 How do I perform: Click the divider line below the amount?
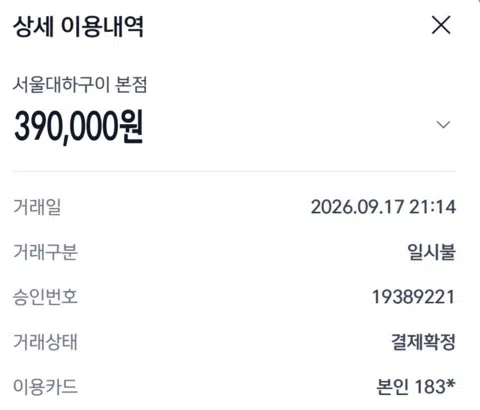[x=234, y=171]
